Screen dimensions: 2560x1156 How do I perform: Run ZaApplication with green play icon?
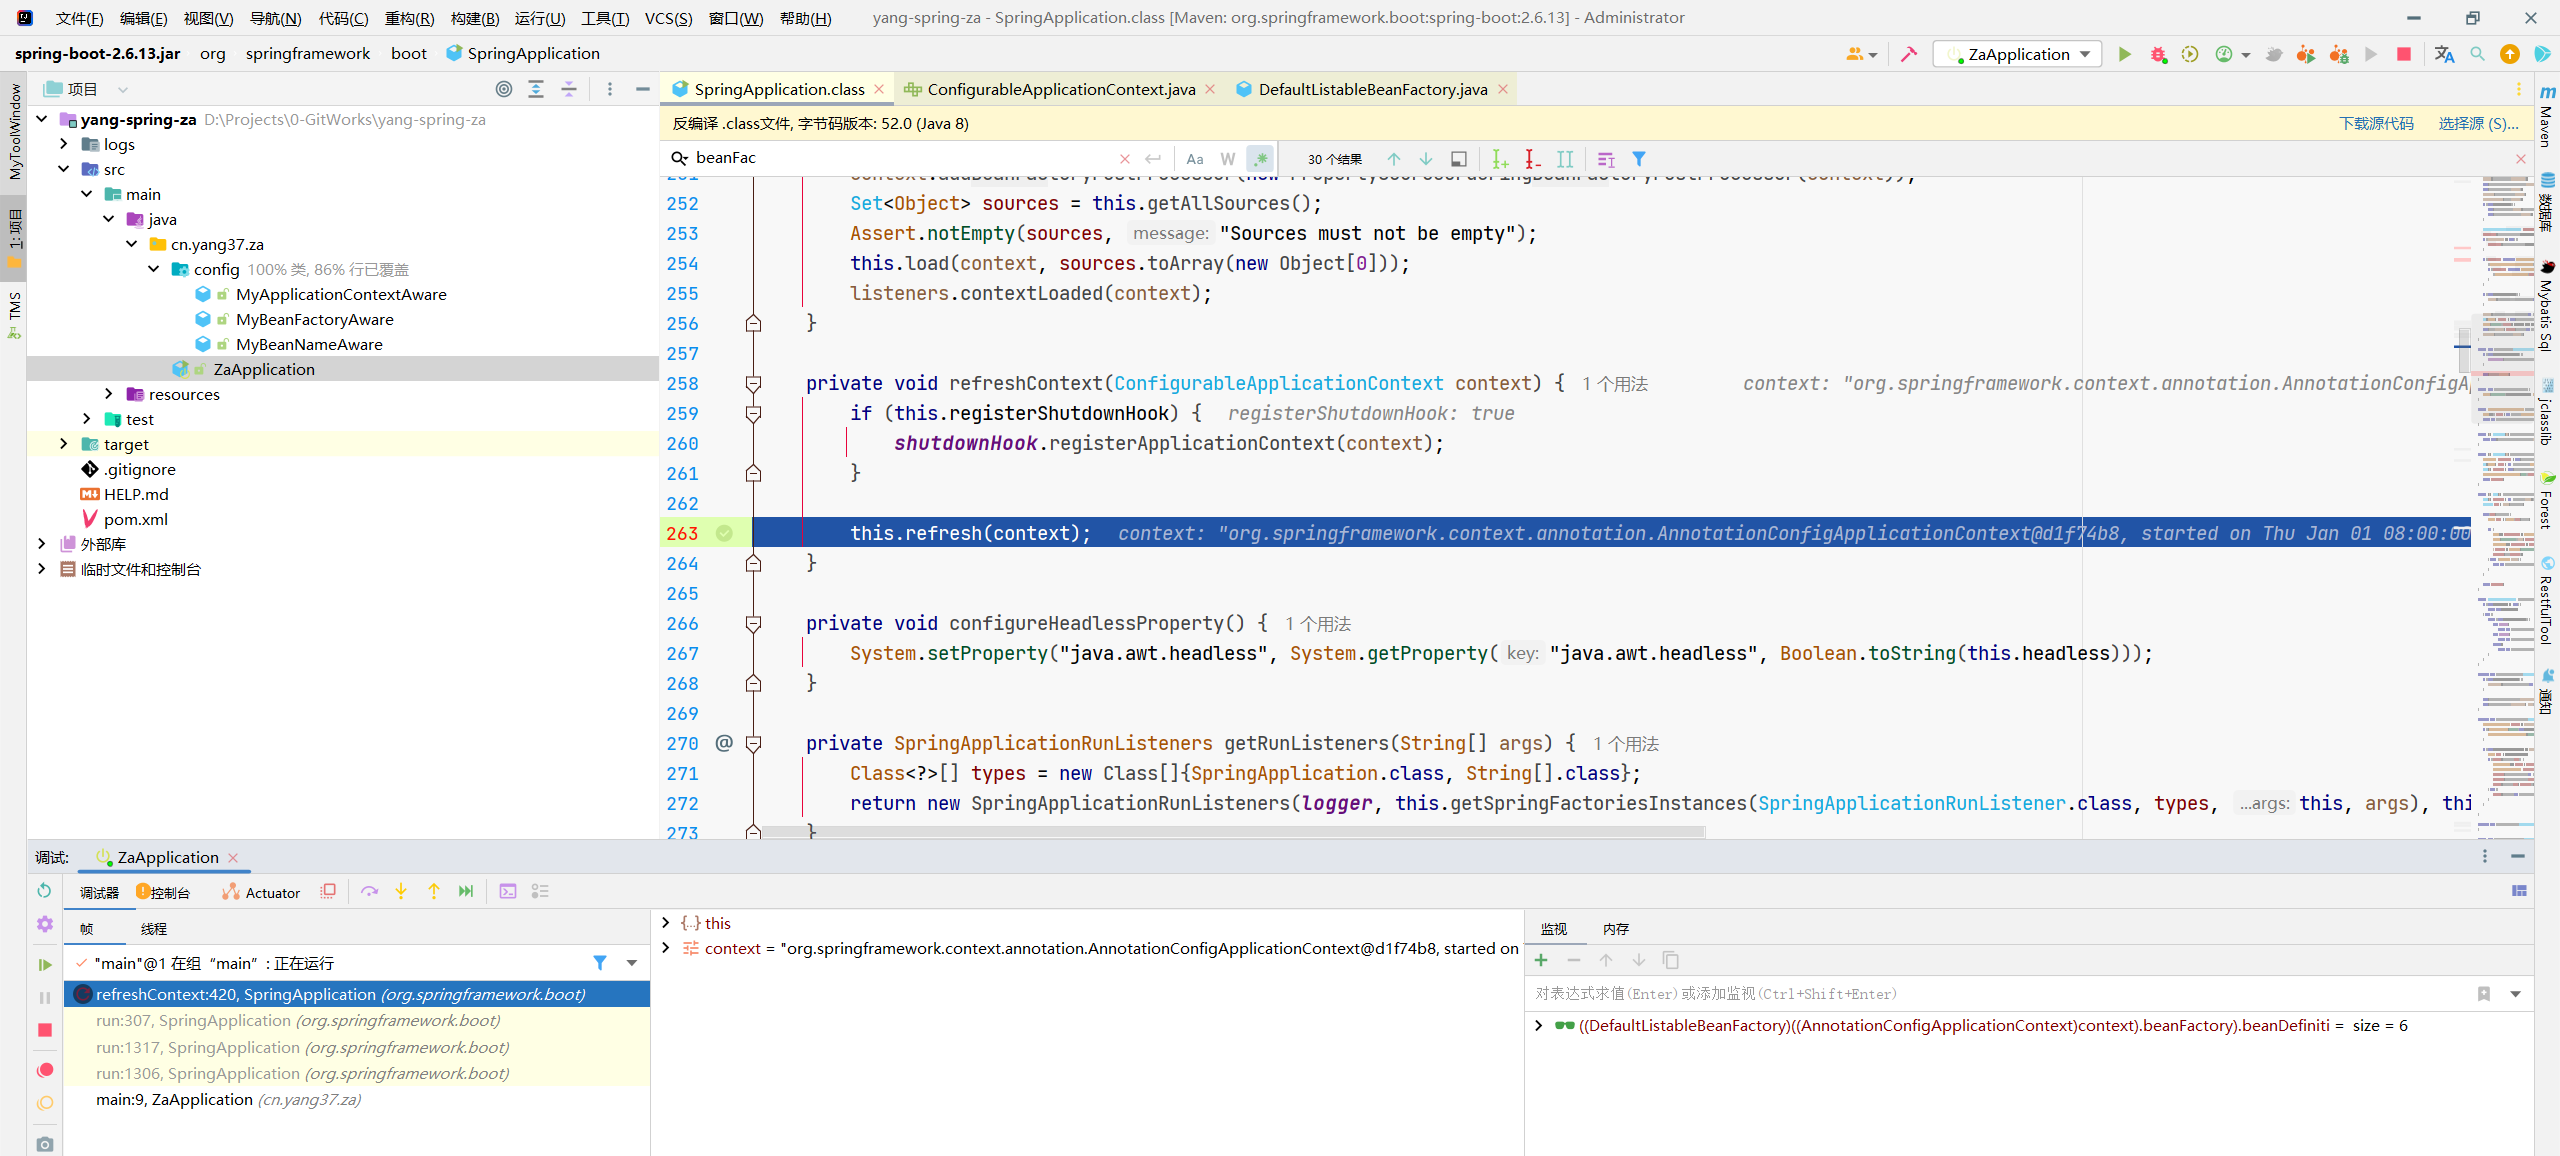click(2125, 54)
